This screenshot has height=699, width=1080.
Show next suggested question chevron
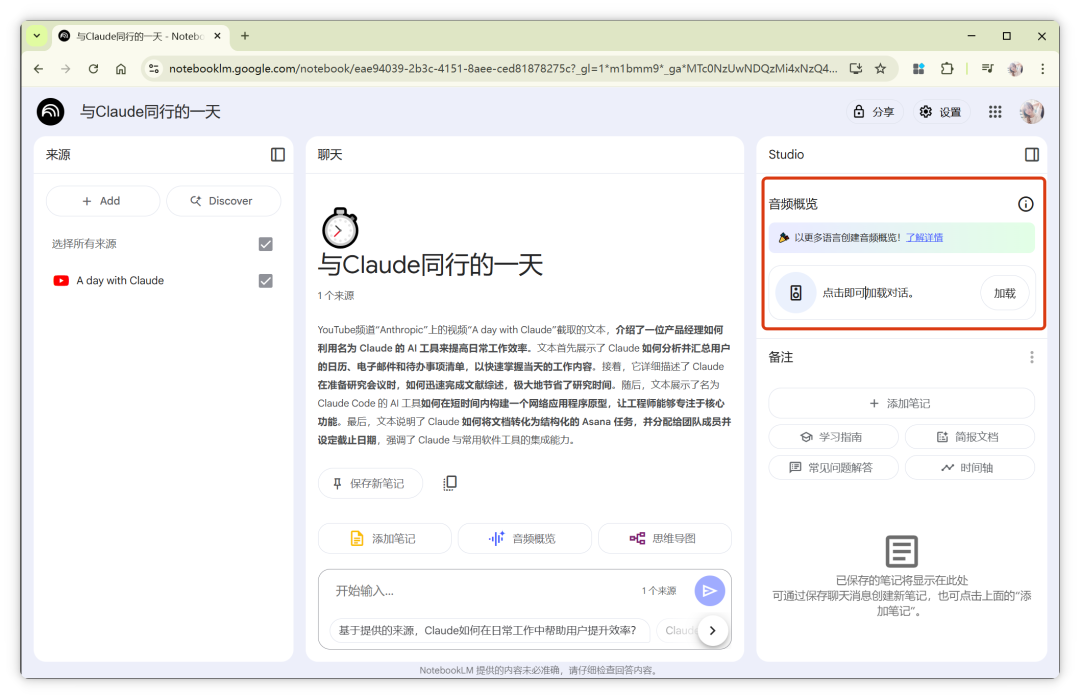pos(712,630)
